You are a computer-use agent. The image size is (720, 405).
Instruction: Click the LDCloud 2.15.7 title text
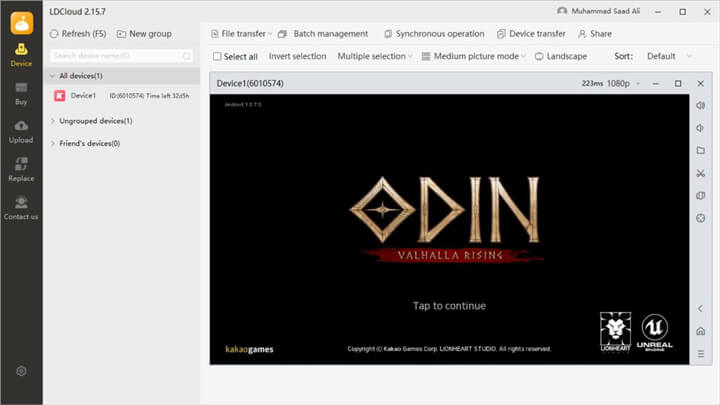click(x=77, y=11)
